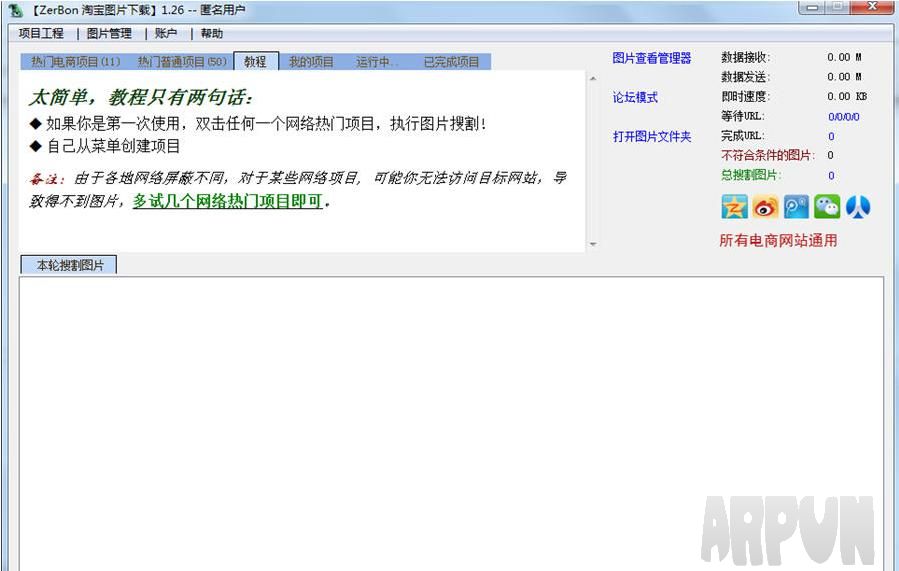
Task: Click the scroll up arrow of tutorial panel
Action: point(593,79)
